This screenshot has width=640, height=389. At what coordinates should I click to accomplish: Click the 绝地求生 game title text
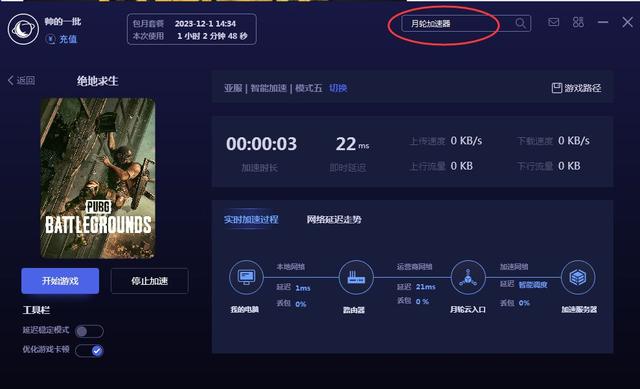pyautogui.click(x=98, y=81)
